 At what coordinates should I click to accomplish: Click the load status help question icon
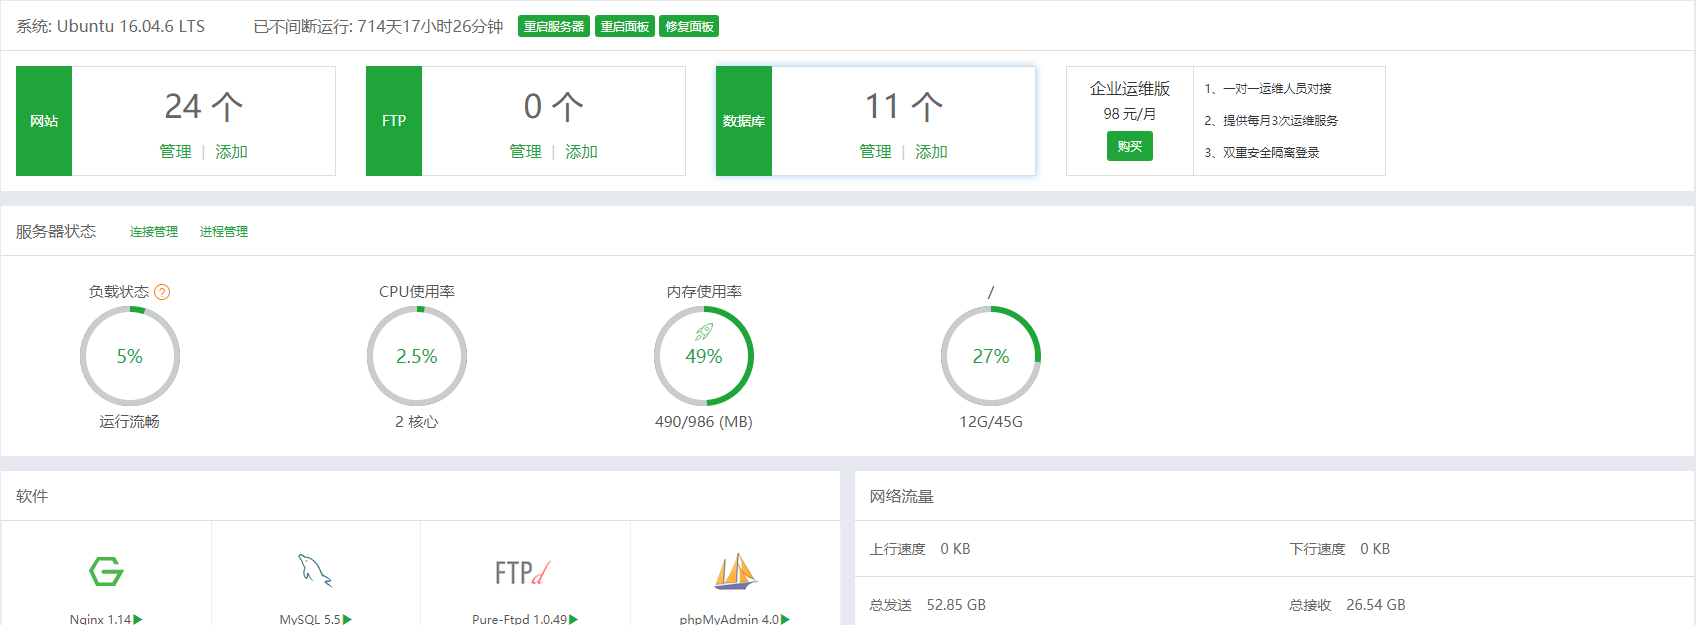pyautogui.click(x=162, y=292)
